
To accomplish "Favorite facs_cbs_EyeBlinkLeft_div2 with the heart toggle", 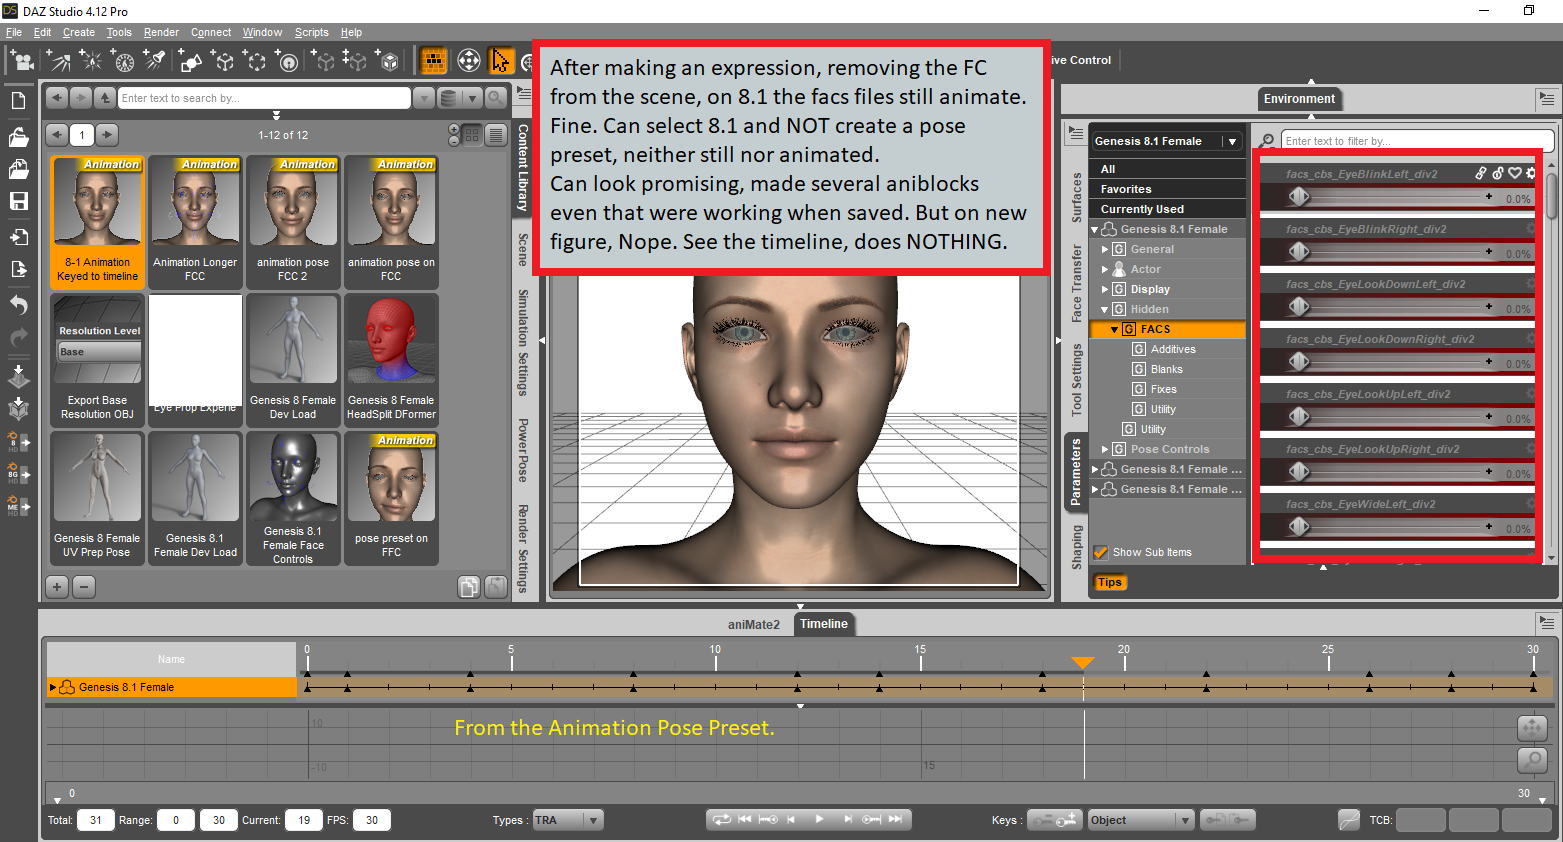I will pyautogui.click(x=1514, y=173).
